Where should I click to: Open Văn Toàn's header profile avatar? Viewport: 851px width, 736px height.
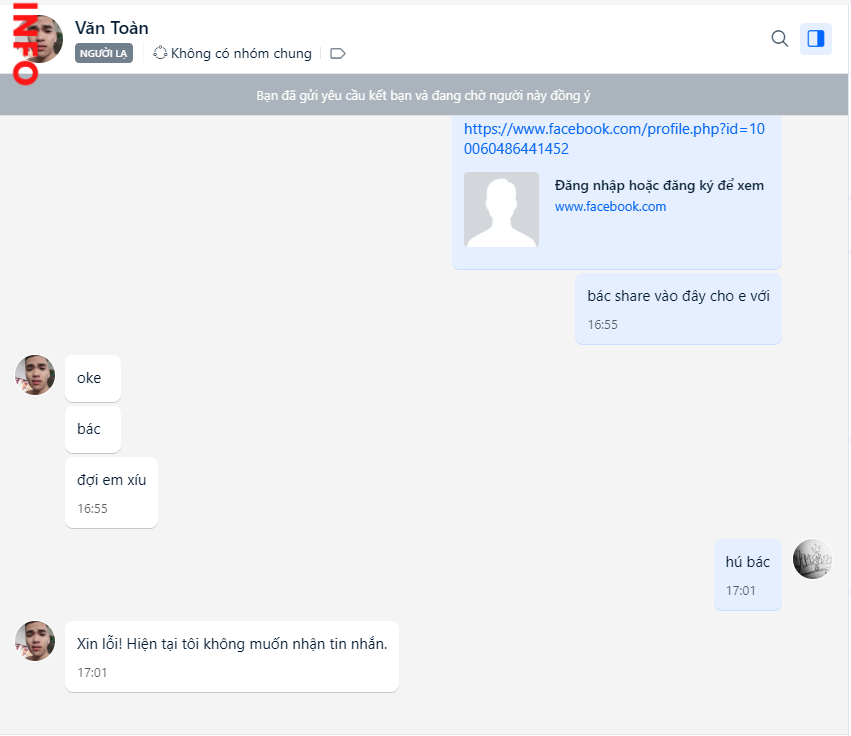(42, 39)
